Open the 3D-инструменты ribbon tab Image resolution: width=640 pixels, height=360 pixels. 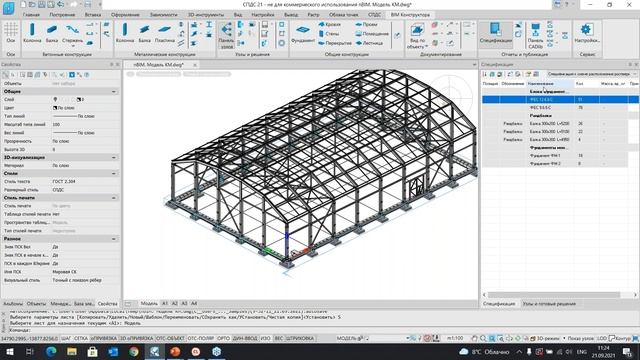(x=206, y=15)
